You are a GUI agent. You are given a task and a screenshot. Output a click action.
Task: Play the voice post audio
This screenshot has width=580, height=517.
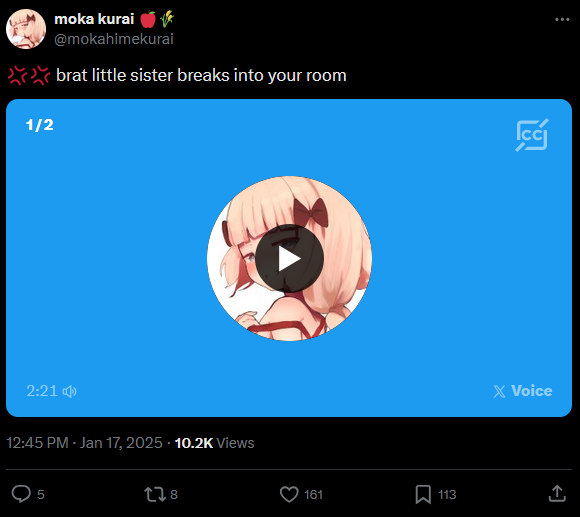pos(289,258)
